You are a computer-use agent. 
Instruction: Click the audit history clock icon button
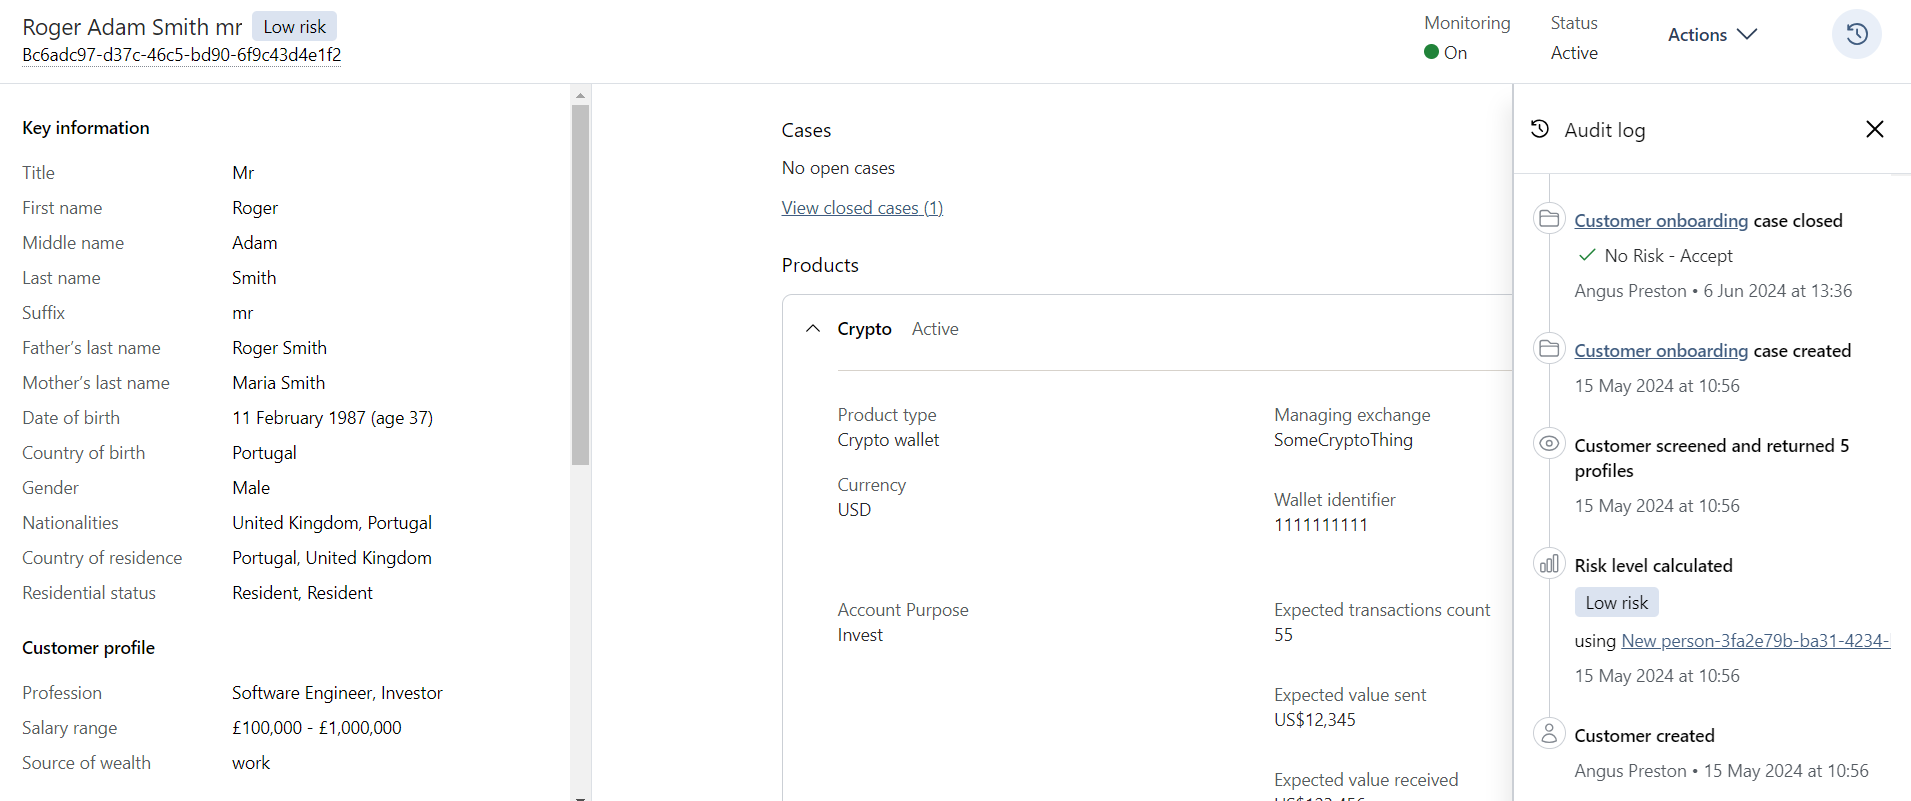(x=1856, y=34)
